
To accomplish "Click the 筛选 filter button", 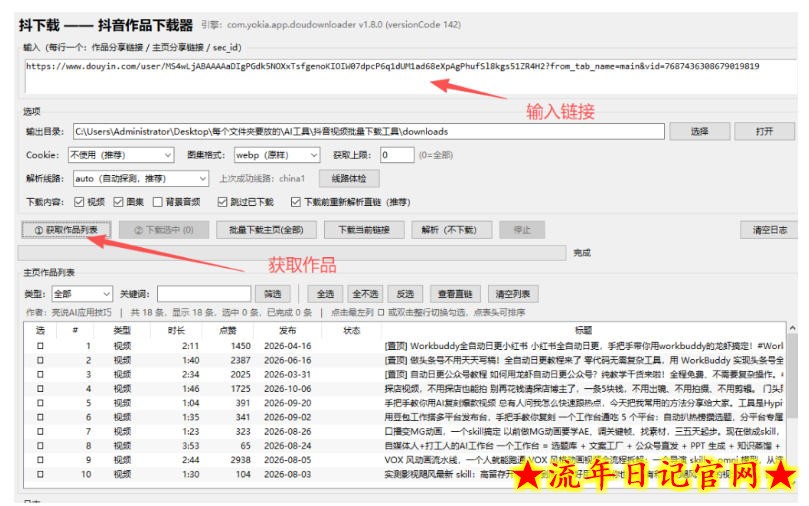I will [x=273, y=294].
